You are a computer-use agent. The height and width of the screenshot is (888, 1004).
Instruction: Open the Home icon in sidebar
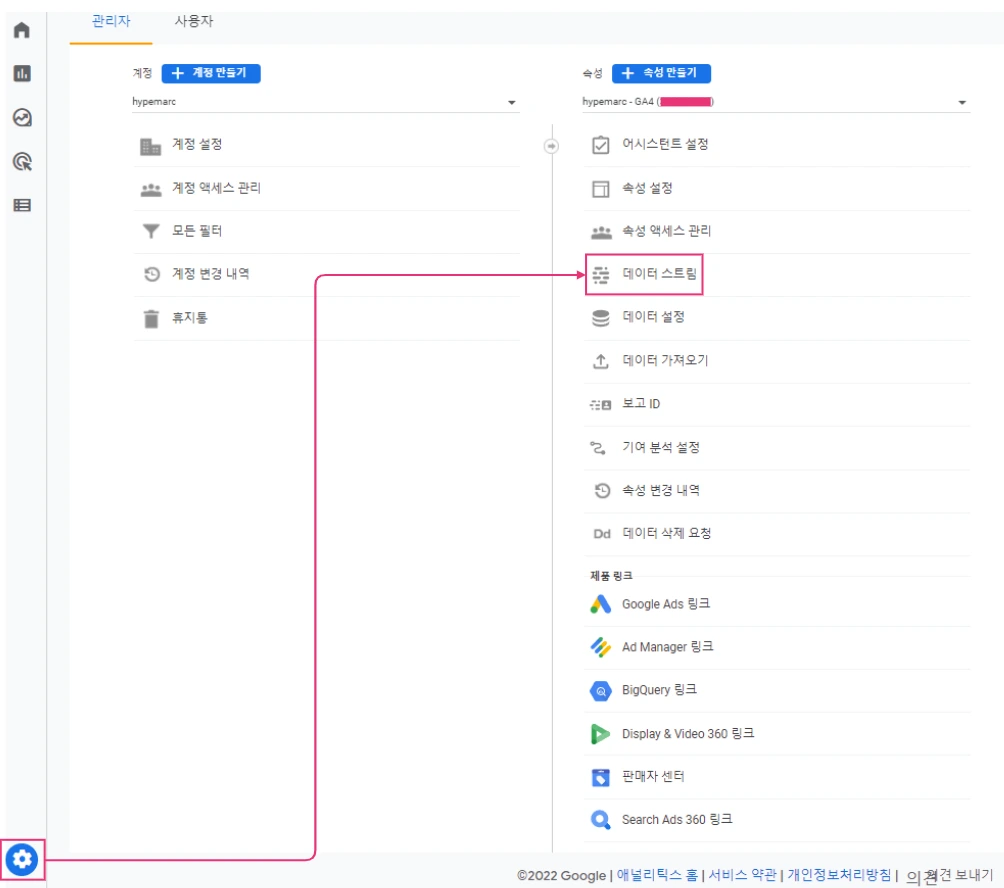point(22,30)
